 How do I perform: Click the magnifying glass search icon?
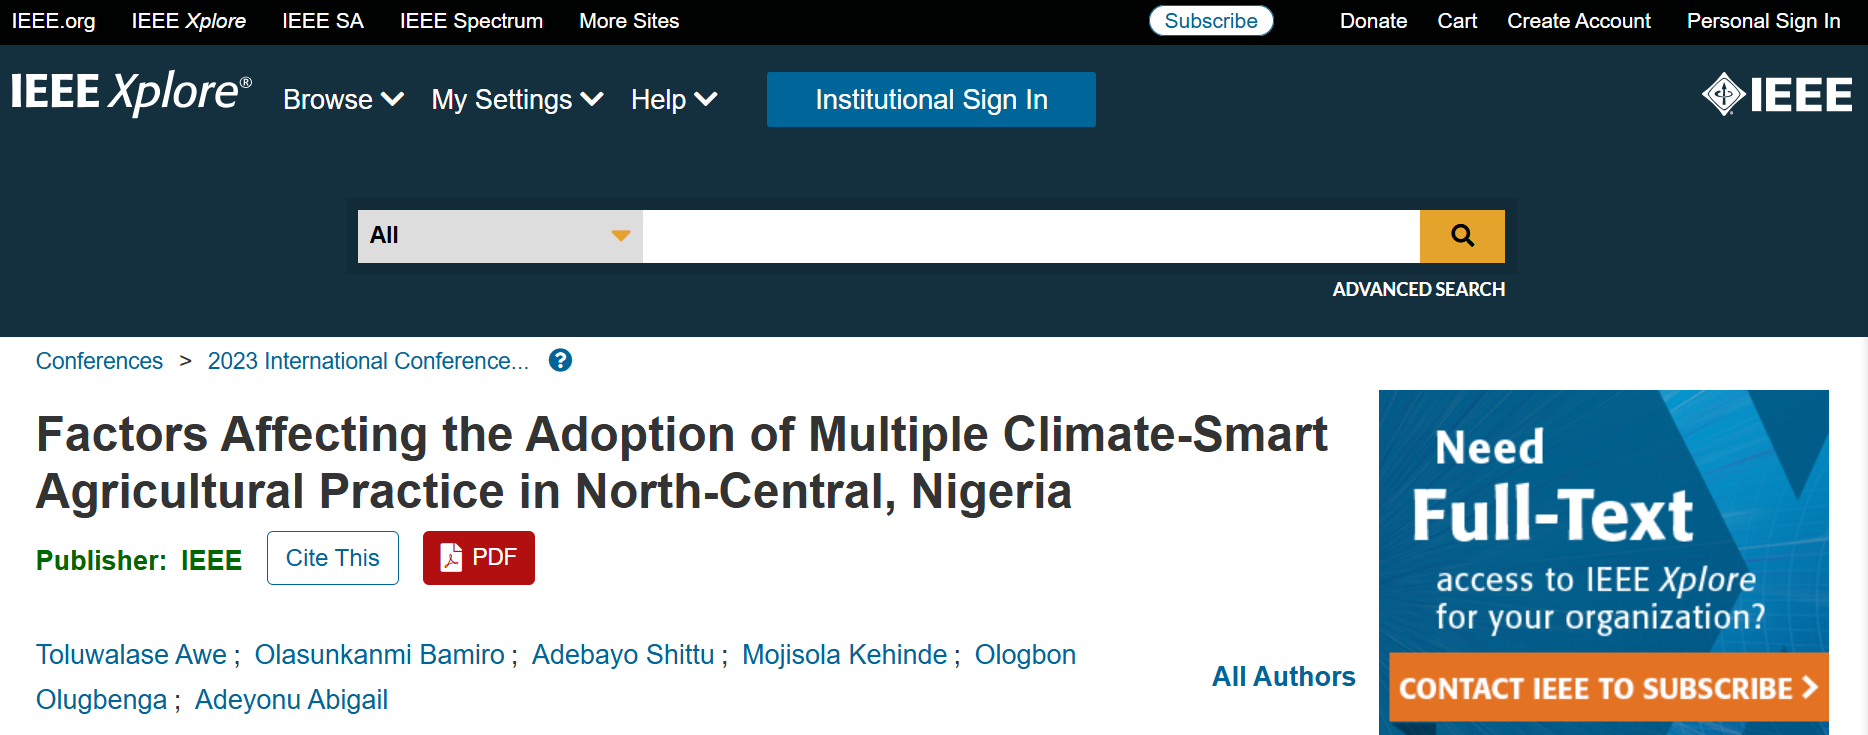[1462, 236]
